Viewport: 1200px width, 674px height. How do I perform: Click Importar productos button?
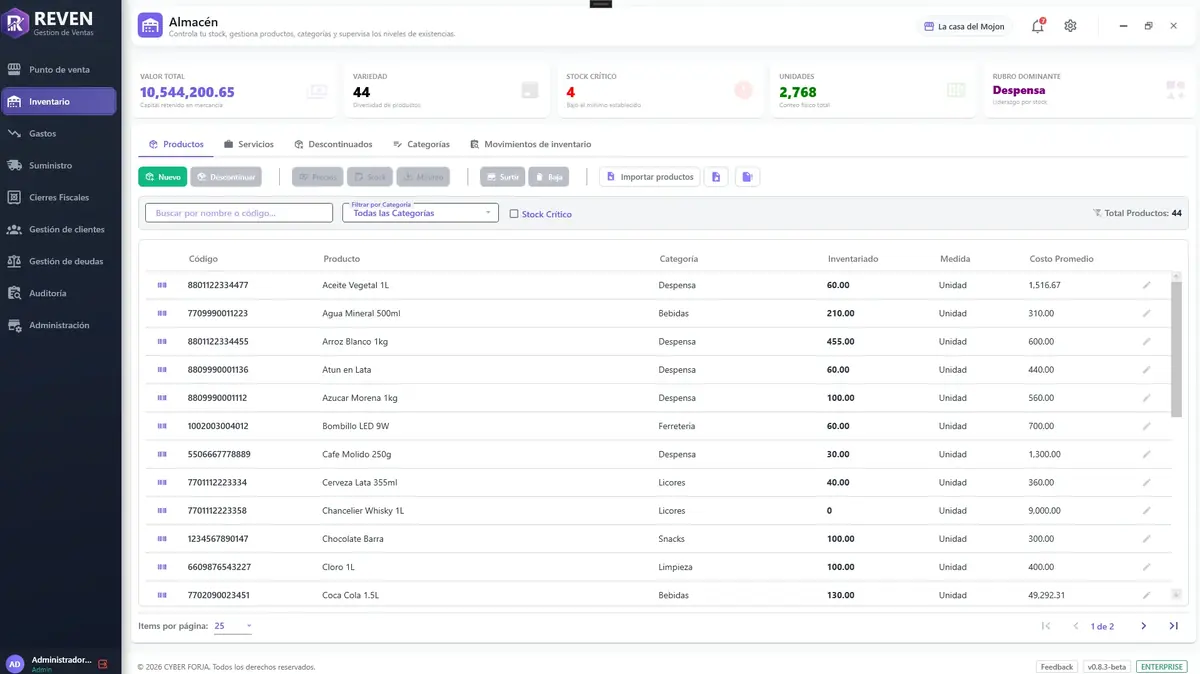click(x=650, y=177)
